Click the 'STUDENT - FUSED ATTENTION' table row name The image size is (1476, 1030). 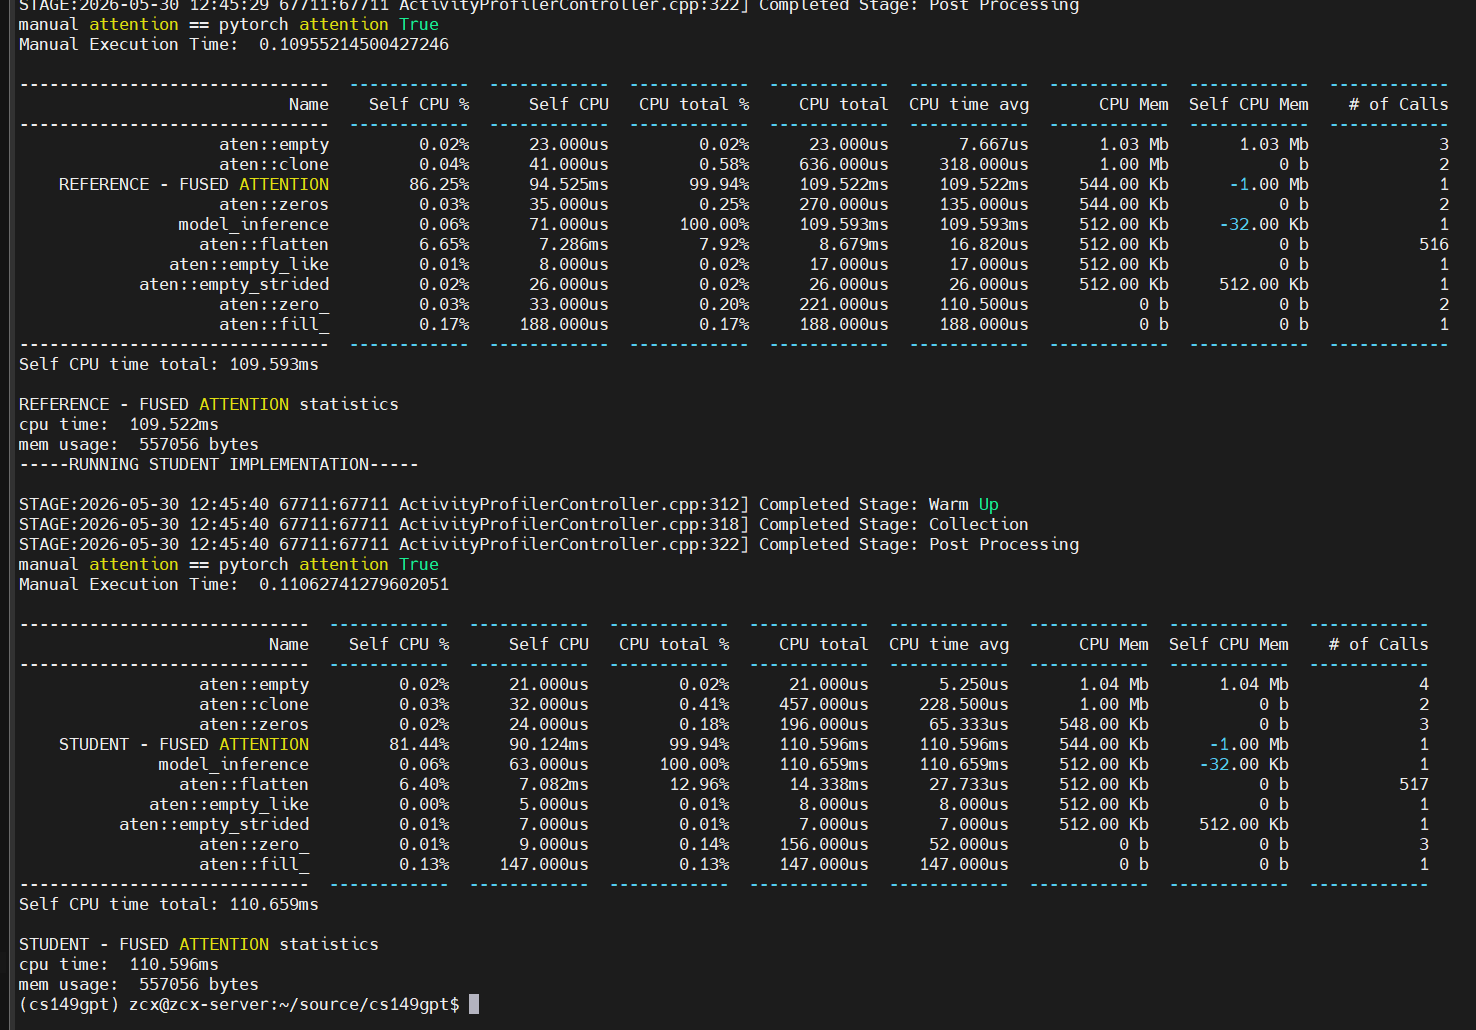coord(184,744)
